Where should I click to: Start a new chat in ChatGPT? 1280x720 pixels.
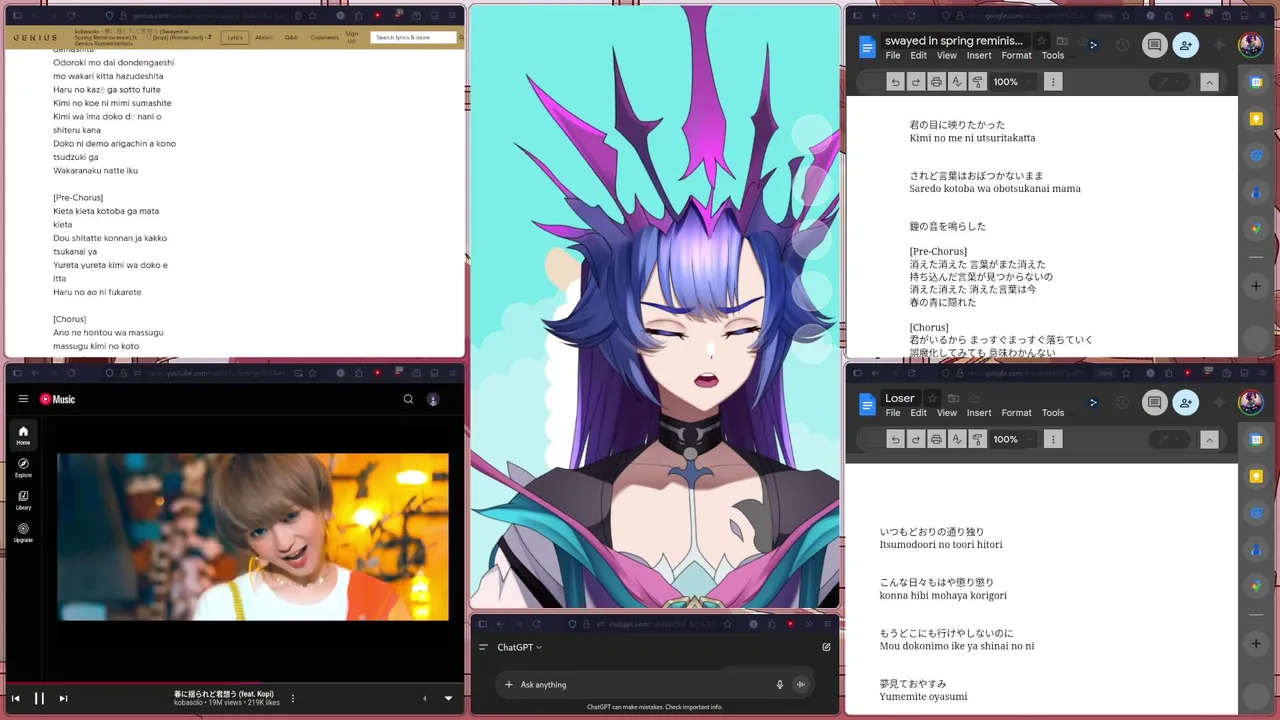(826, 647)
